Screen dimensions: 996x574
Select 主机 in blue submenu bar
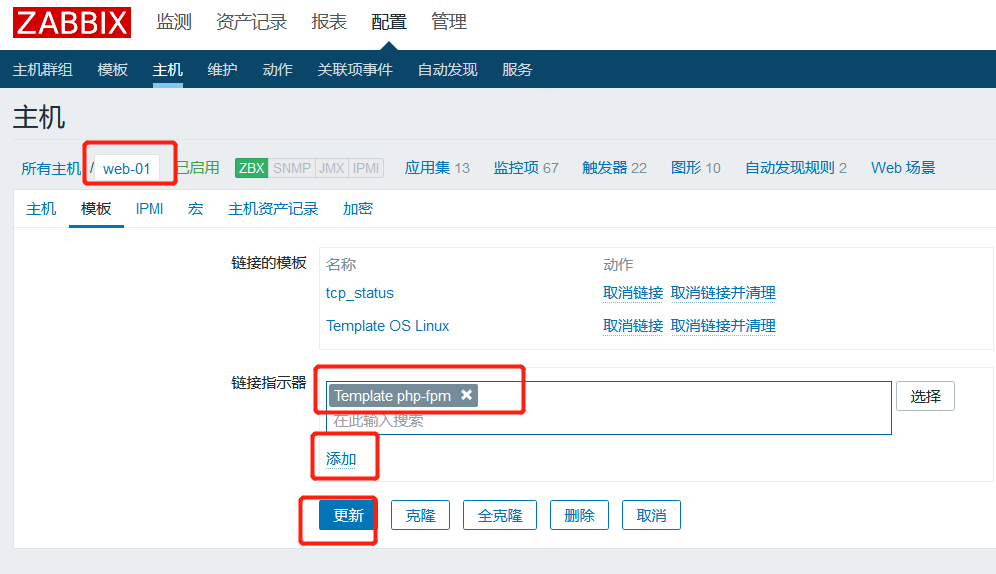[168, 70]
